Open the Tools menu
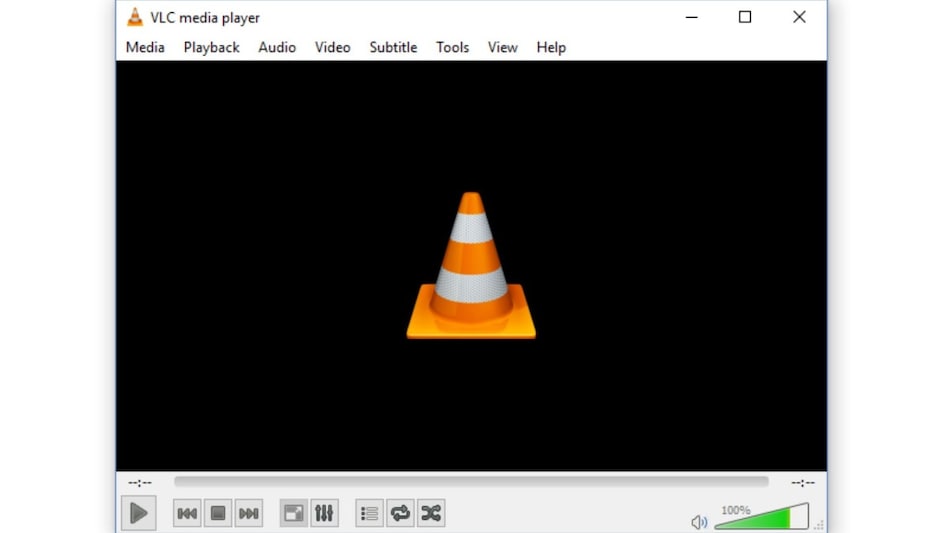The height and width of the screenshot is (533, 948). (x=453, y=47)
